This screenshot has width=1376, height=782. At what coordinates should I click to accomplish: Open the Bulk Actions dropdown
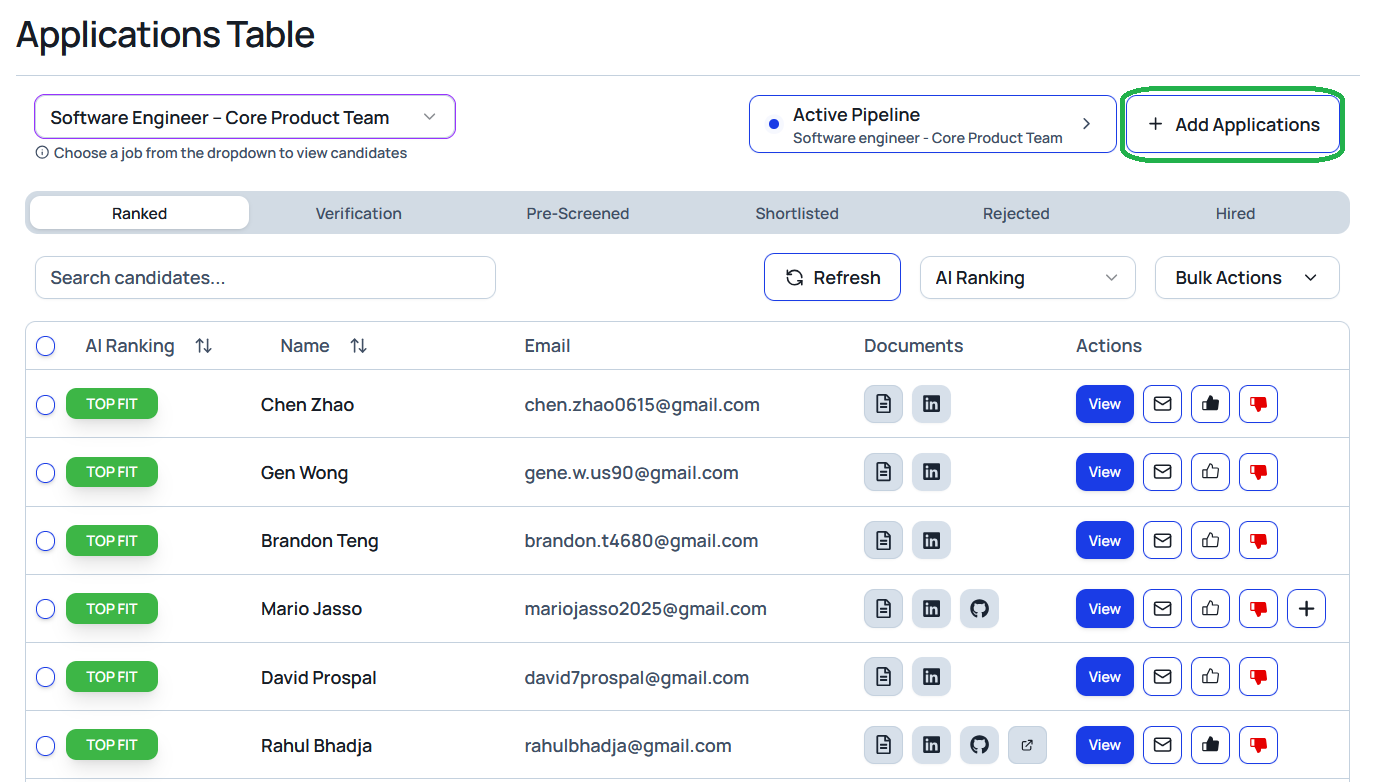coord(1246,278)
